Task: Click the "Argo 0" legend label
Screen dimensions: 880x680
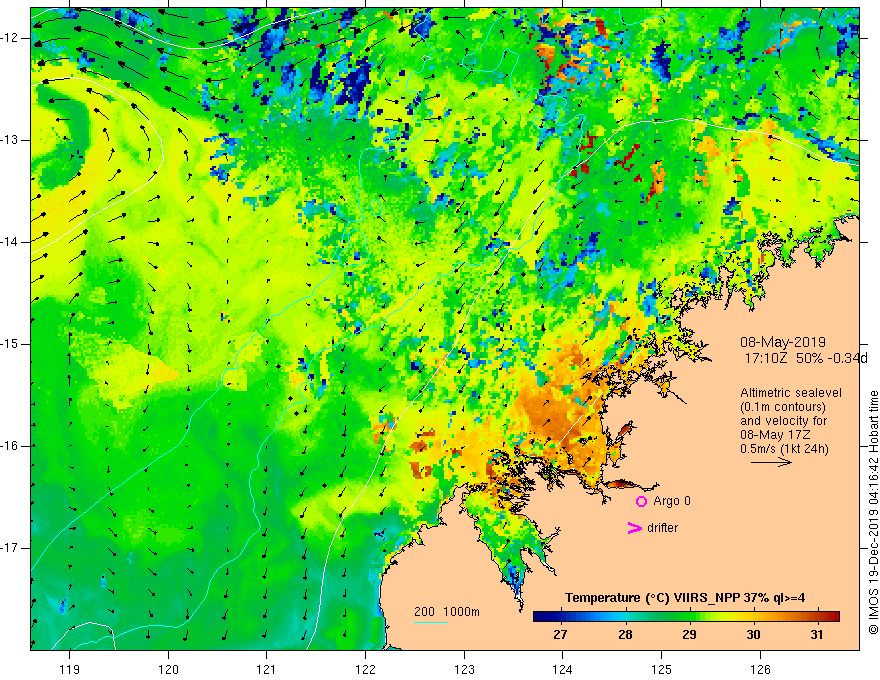Action: point(672,501)
